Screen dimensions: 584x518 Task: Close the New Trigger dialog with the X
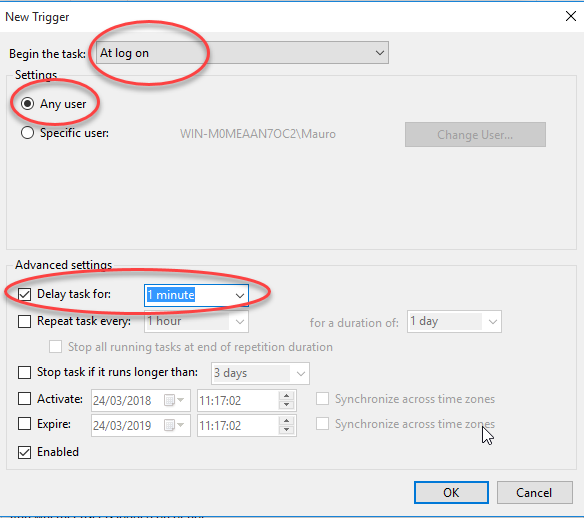tap(571, 16)
